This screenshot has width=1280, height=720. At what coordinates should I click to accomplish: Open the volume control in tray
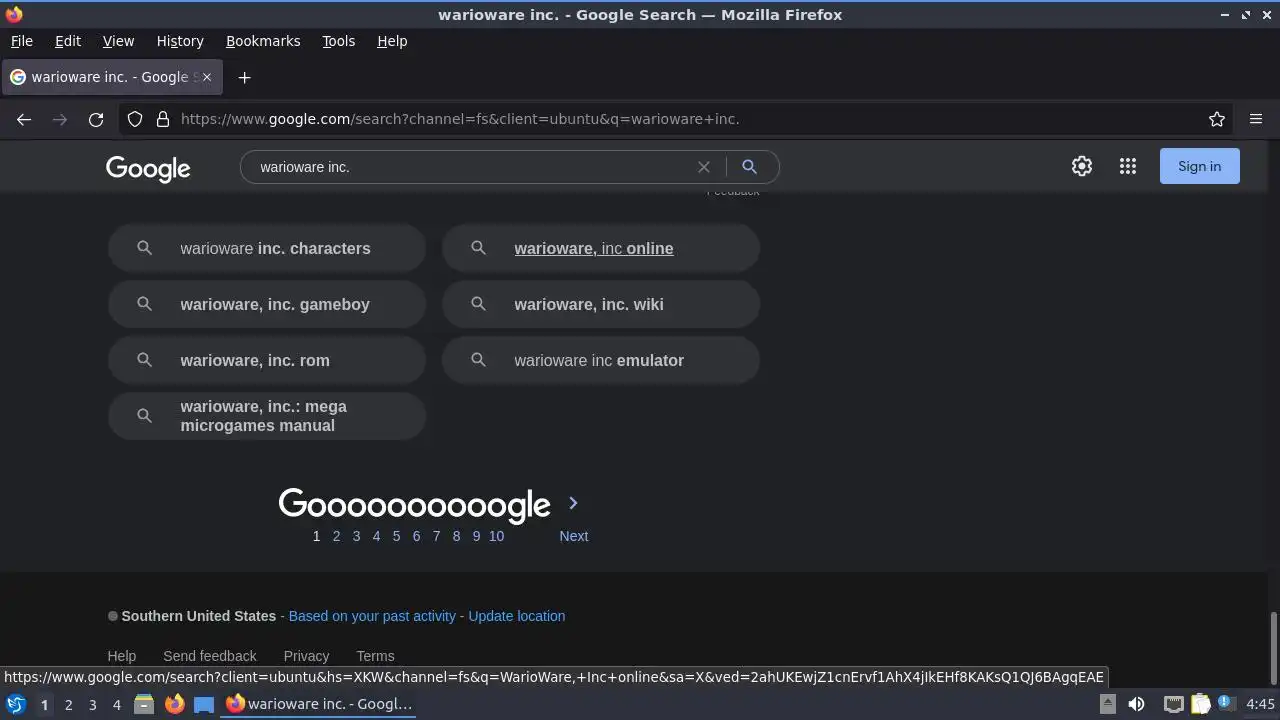click(1136, 704)
